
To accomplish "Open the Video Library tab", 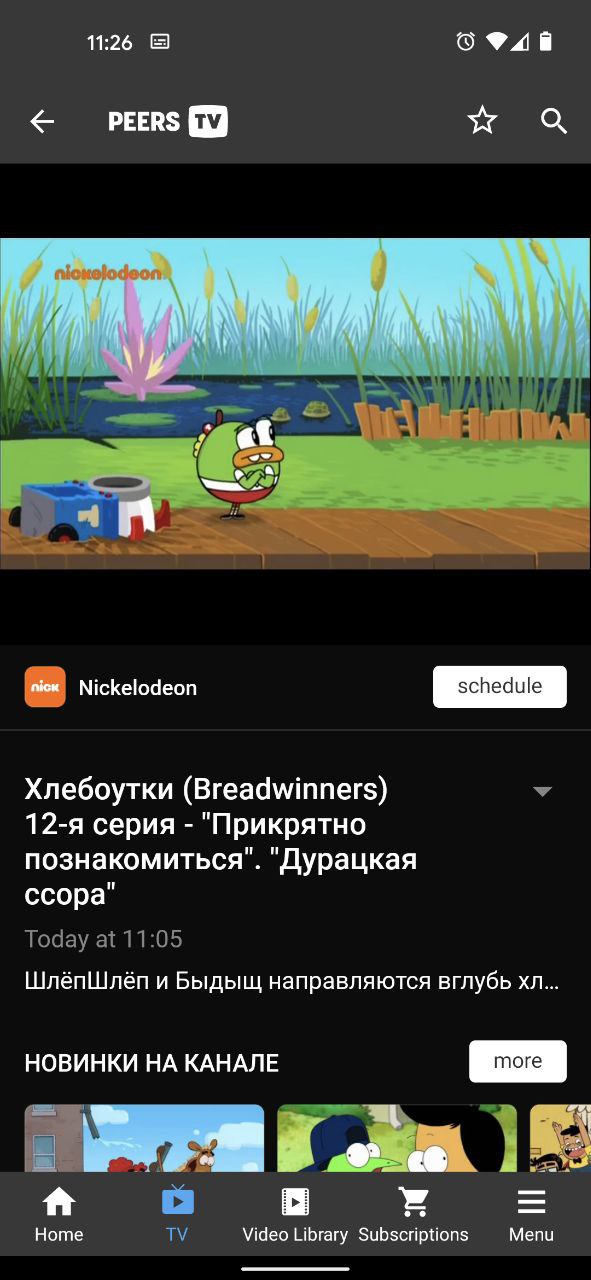I will [295, 1215].
